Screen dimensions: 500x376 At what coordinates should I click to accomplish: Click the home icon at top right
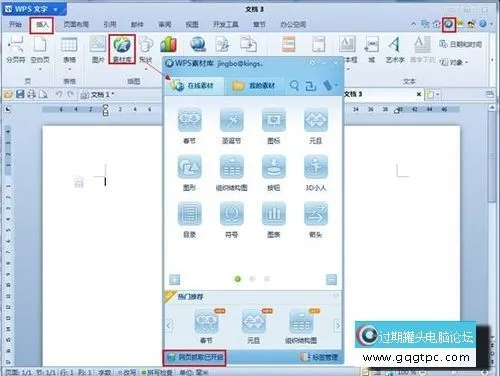point(436,24)
